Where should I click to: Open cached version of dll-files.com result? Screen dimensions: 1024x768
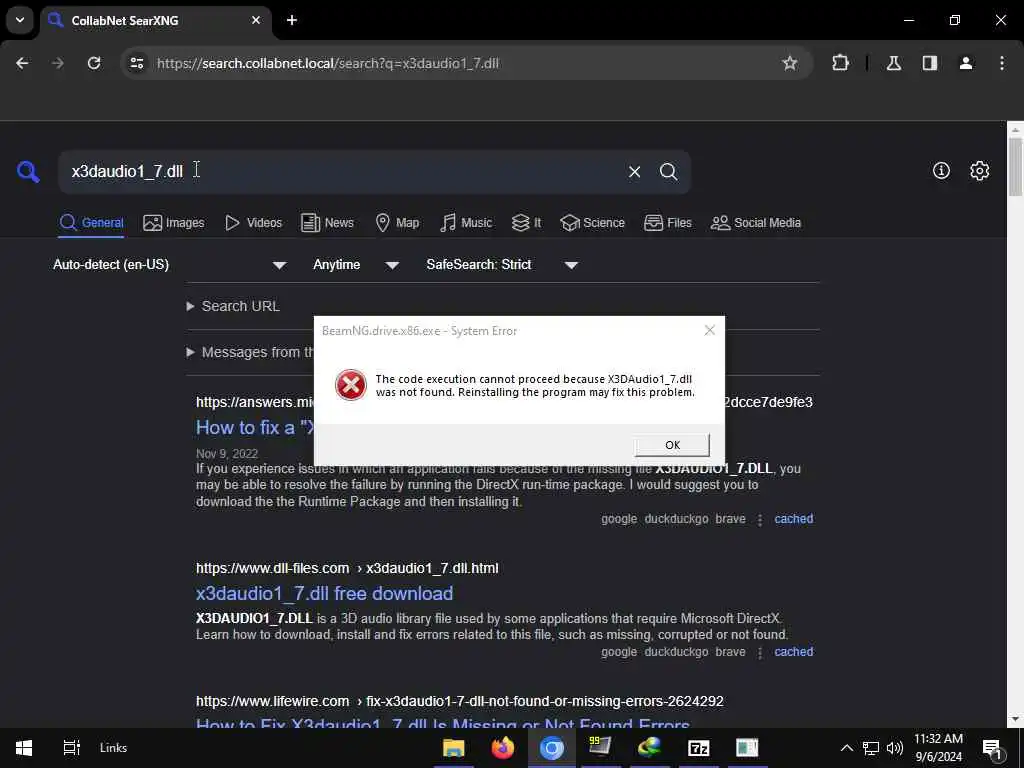[793, 652]
